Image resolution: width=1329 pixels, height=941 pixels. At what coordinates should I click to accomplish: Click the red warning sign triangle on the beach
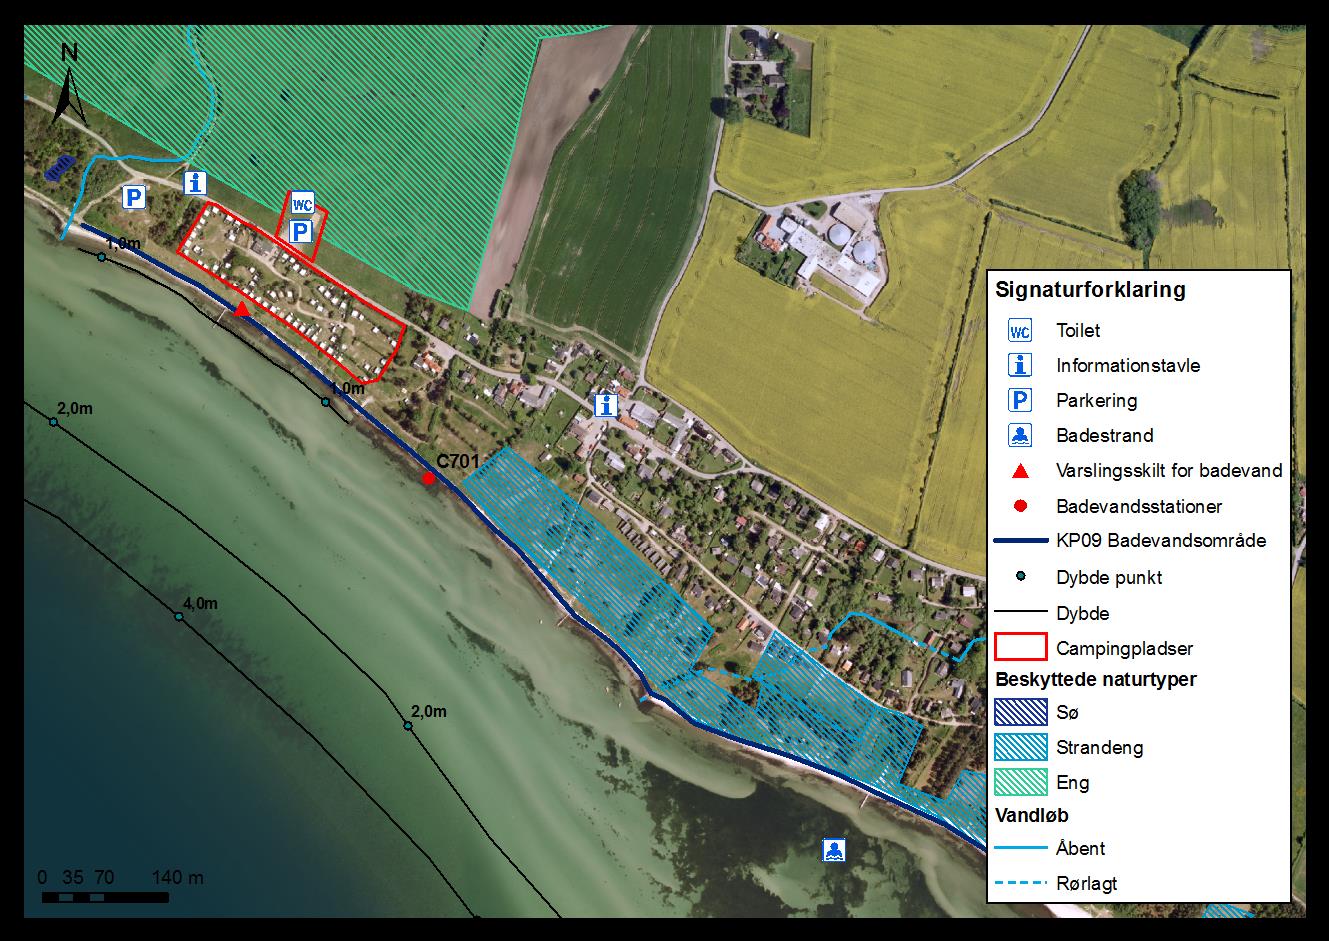click(242, 309)
